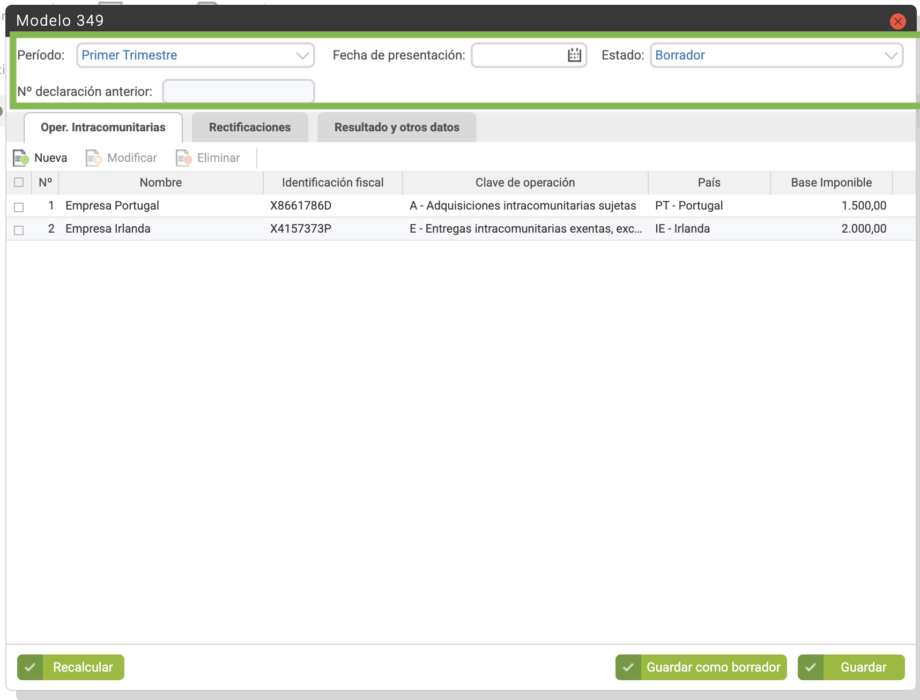Click checkmark icon on Guardar button
The image size is (920, 700).
click(x=811, y=667)
